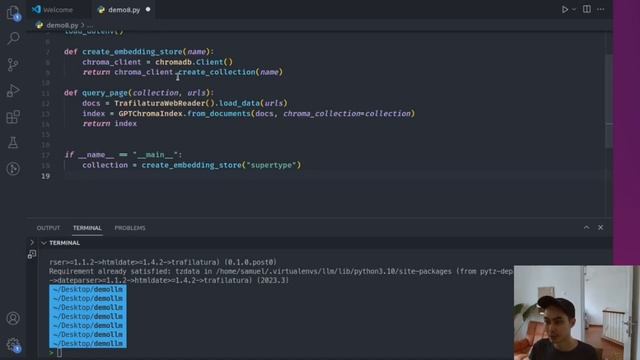Expand the terminal side chevron
The image size is (640, 360).
[x=32, y=242]
